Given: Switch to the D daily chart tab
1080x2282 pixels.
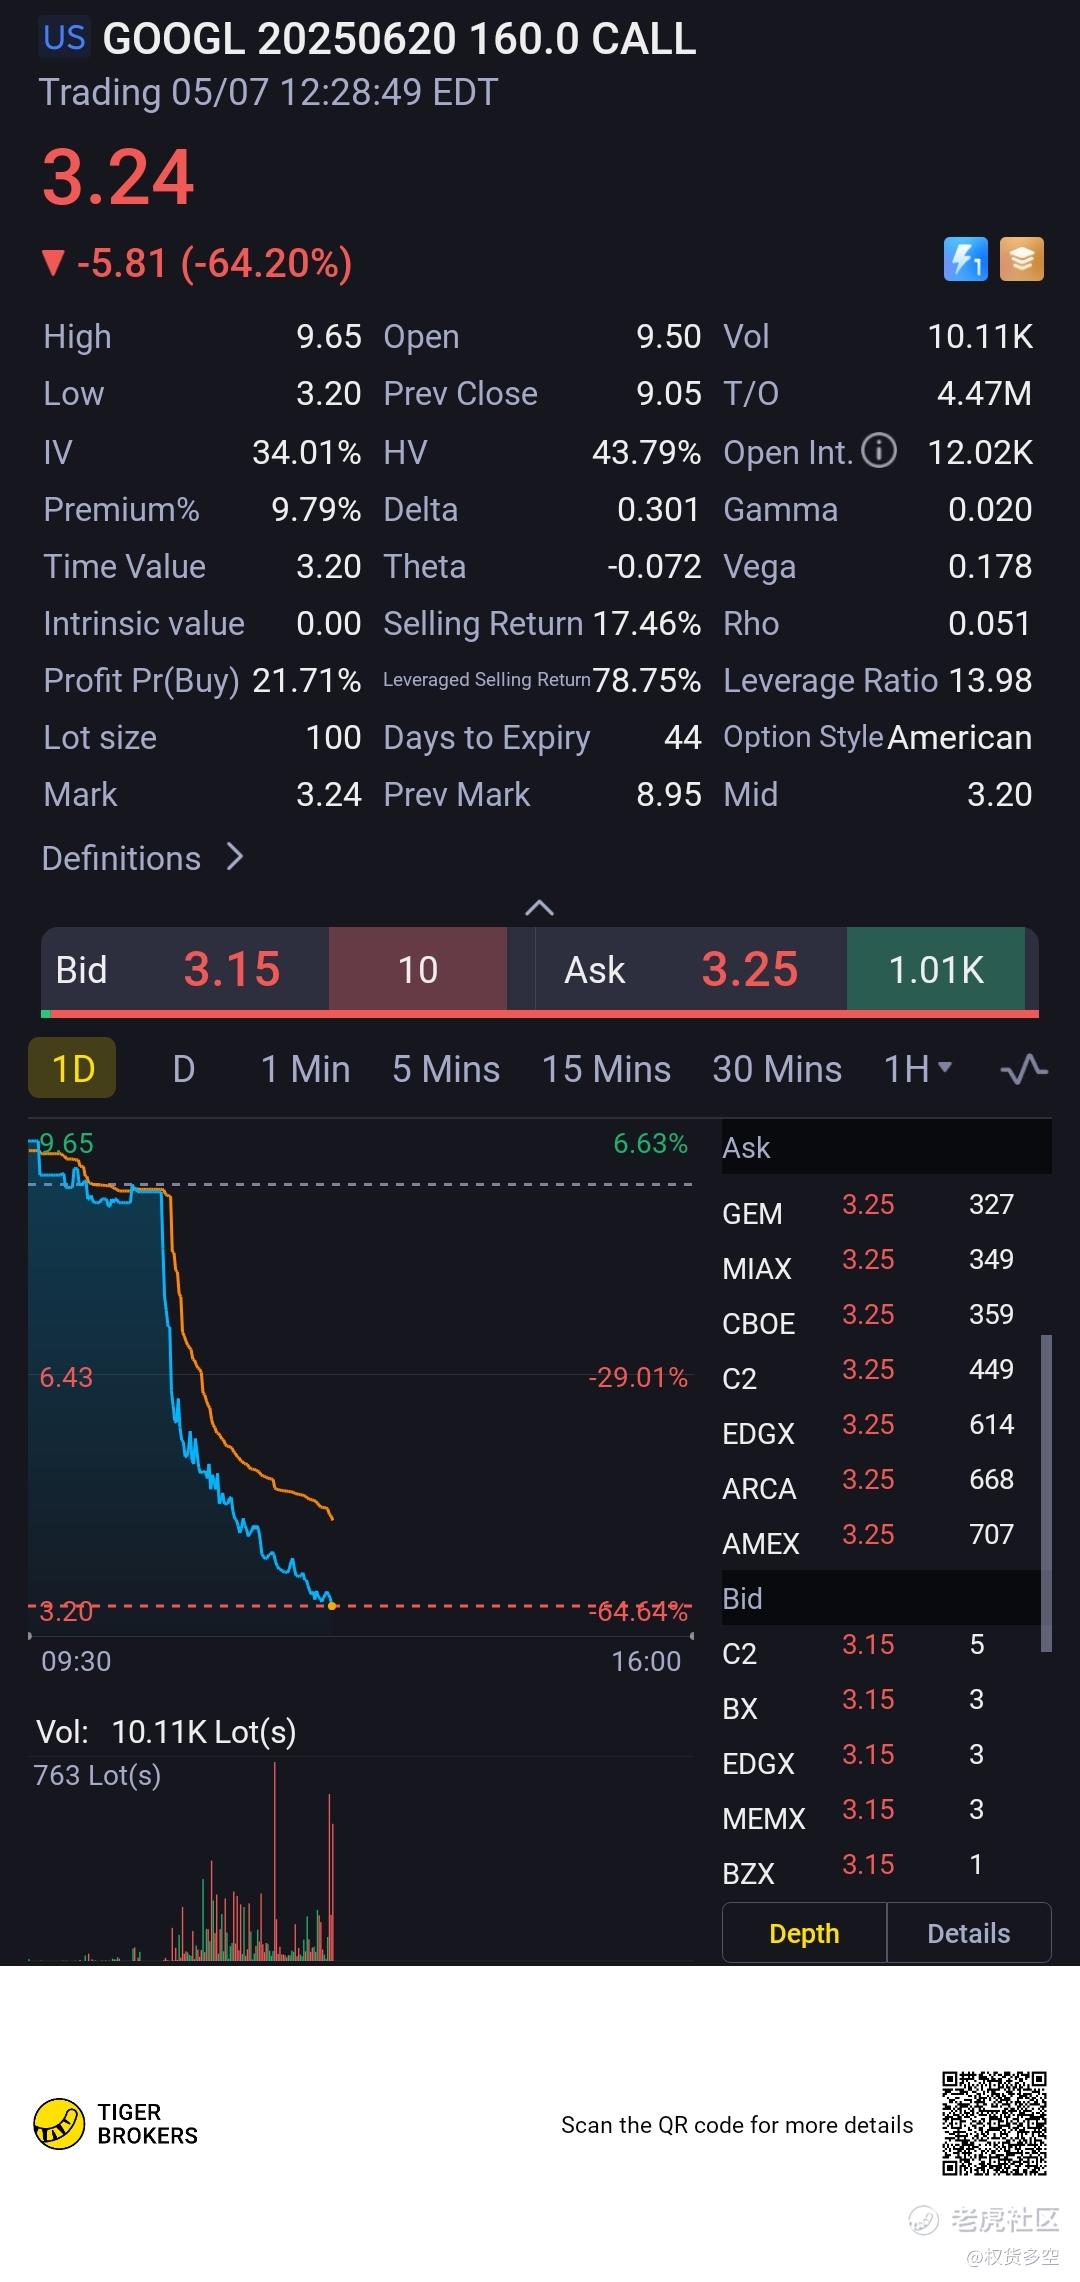Looking at the screenshot, I should click(x=184, y=1069).
